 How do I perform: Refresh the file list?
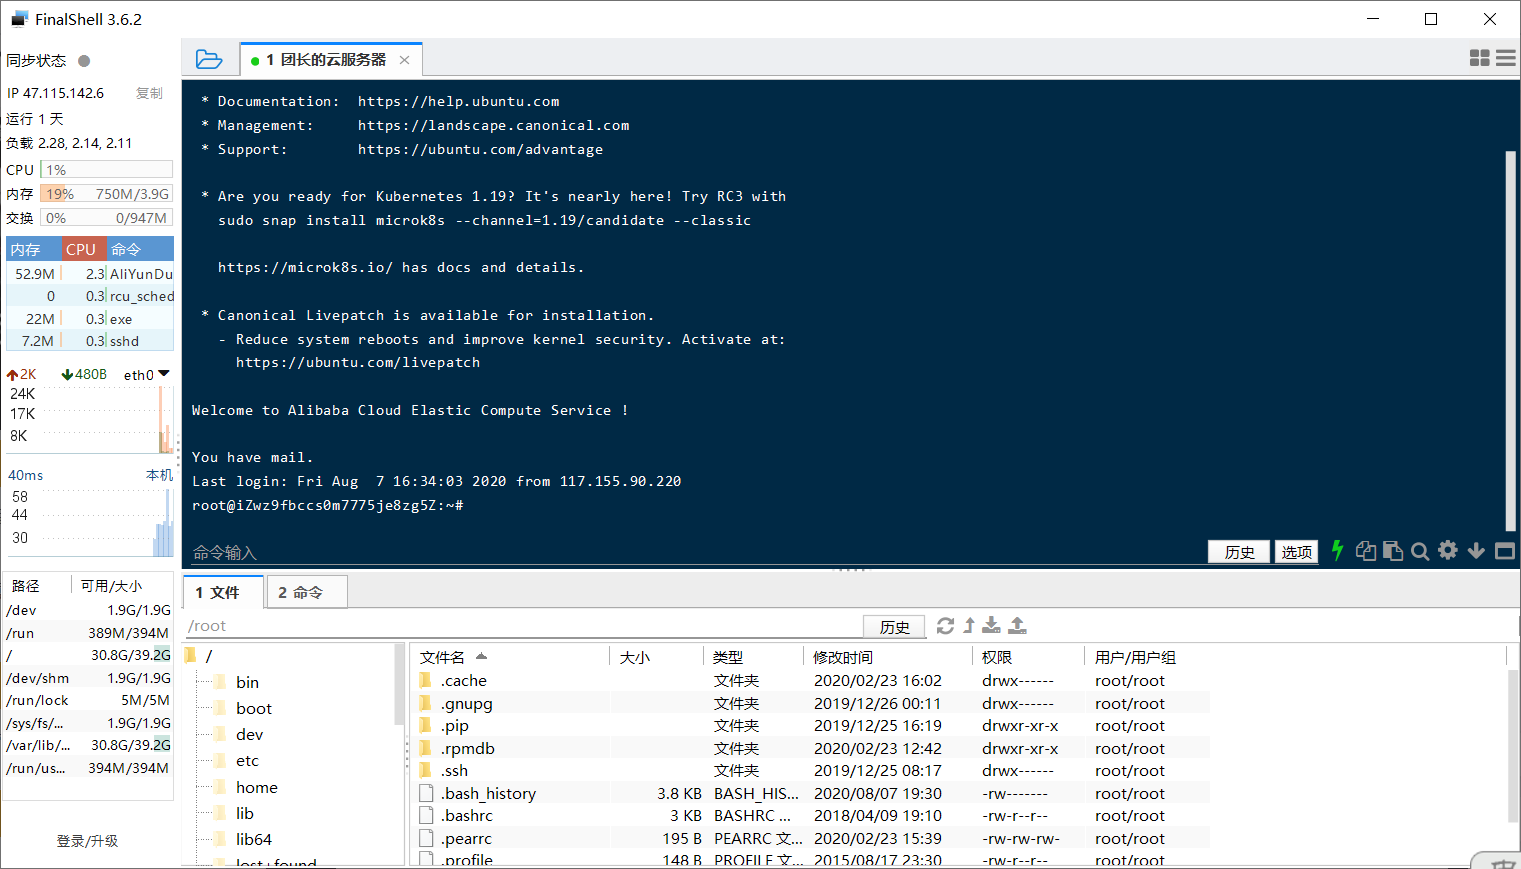click(945, 626)
